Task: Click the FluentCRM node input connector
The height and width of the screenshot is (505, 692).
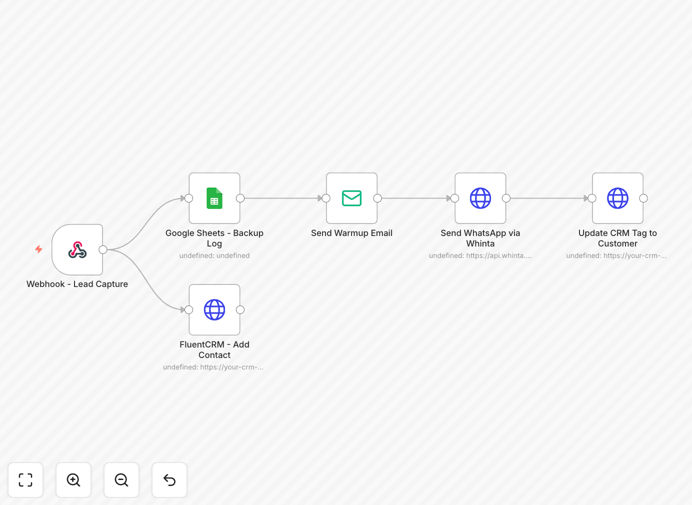Action: (189, 310)
